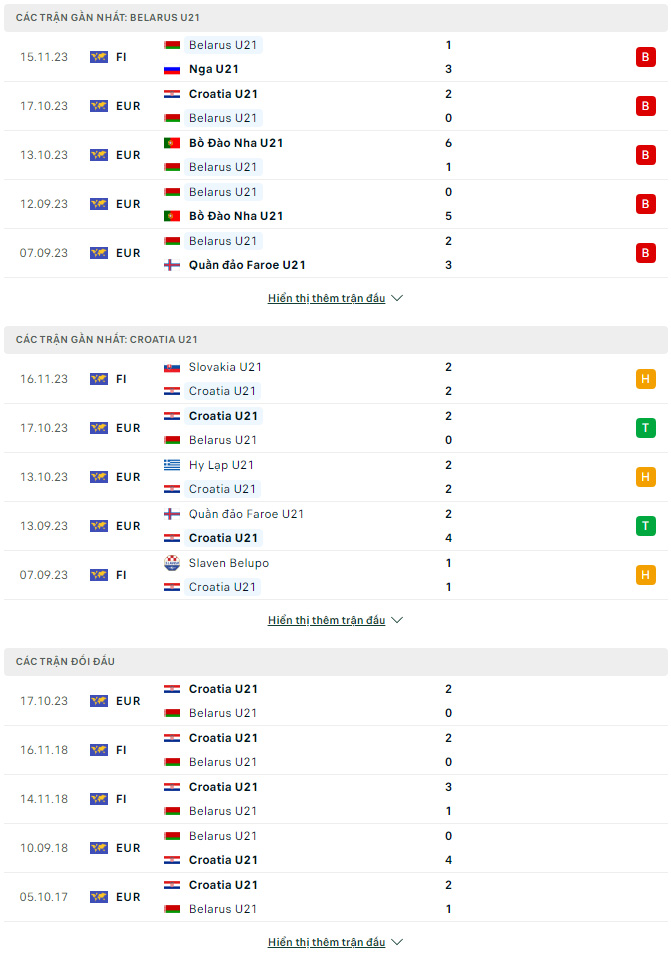671x954 pixels.
Task: Expand more matches under Belarus U21 section
Action: (335, 298)
